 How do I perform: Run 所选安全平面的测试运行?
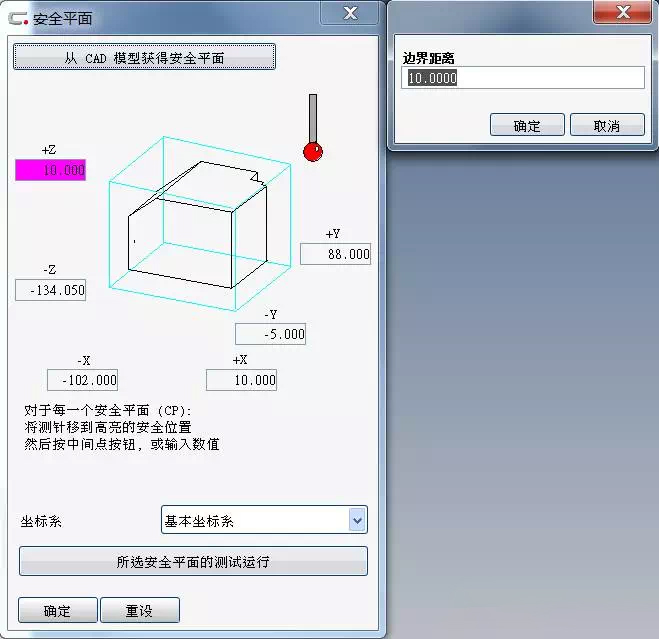pos(193,561)
